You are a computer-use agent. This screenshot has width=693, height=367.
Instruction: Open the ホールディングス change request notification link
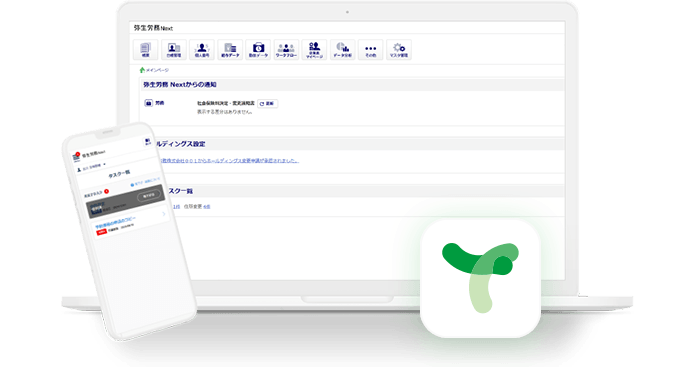[229, 161]
